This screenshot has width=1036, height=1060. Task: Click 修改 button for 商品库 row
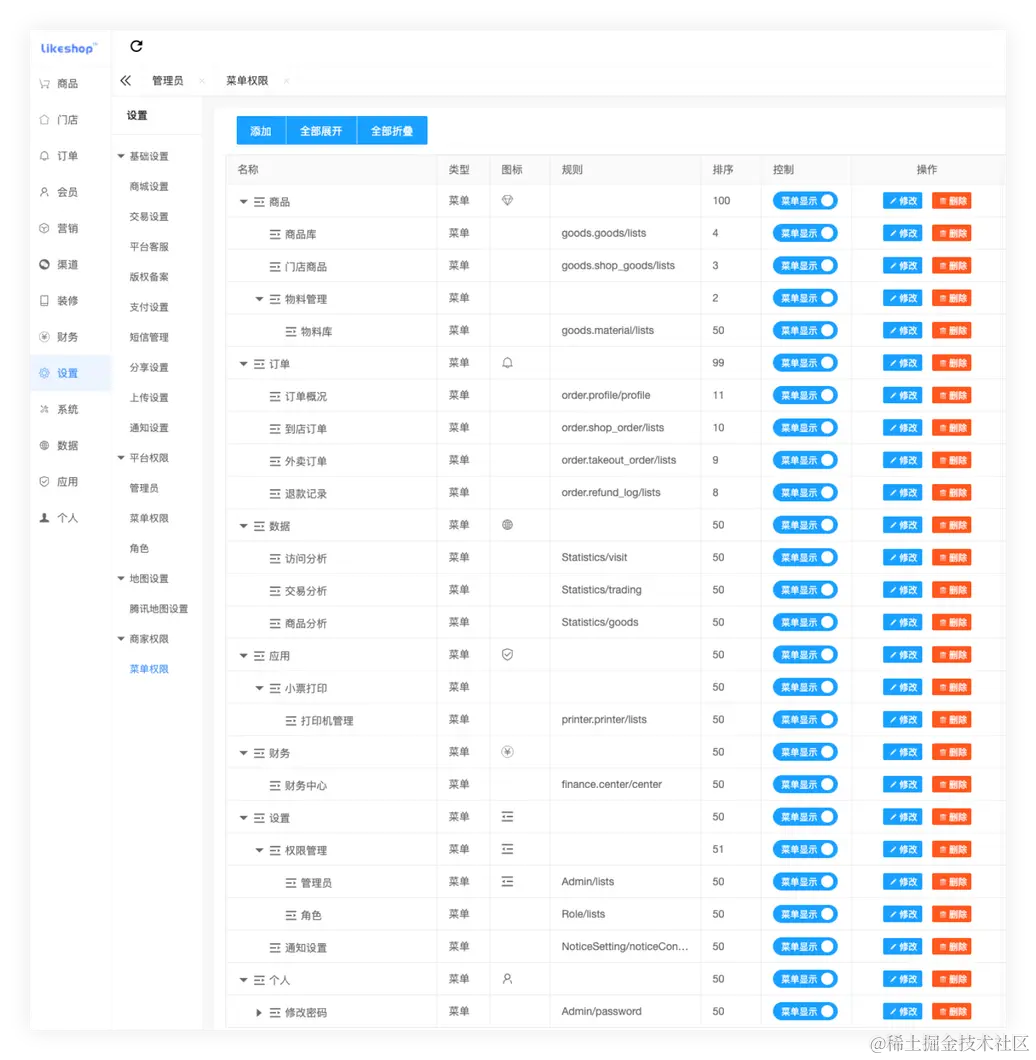click(x=902, y=233)
